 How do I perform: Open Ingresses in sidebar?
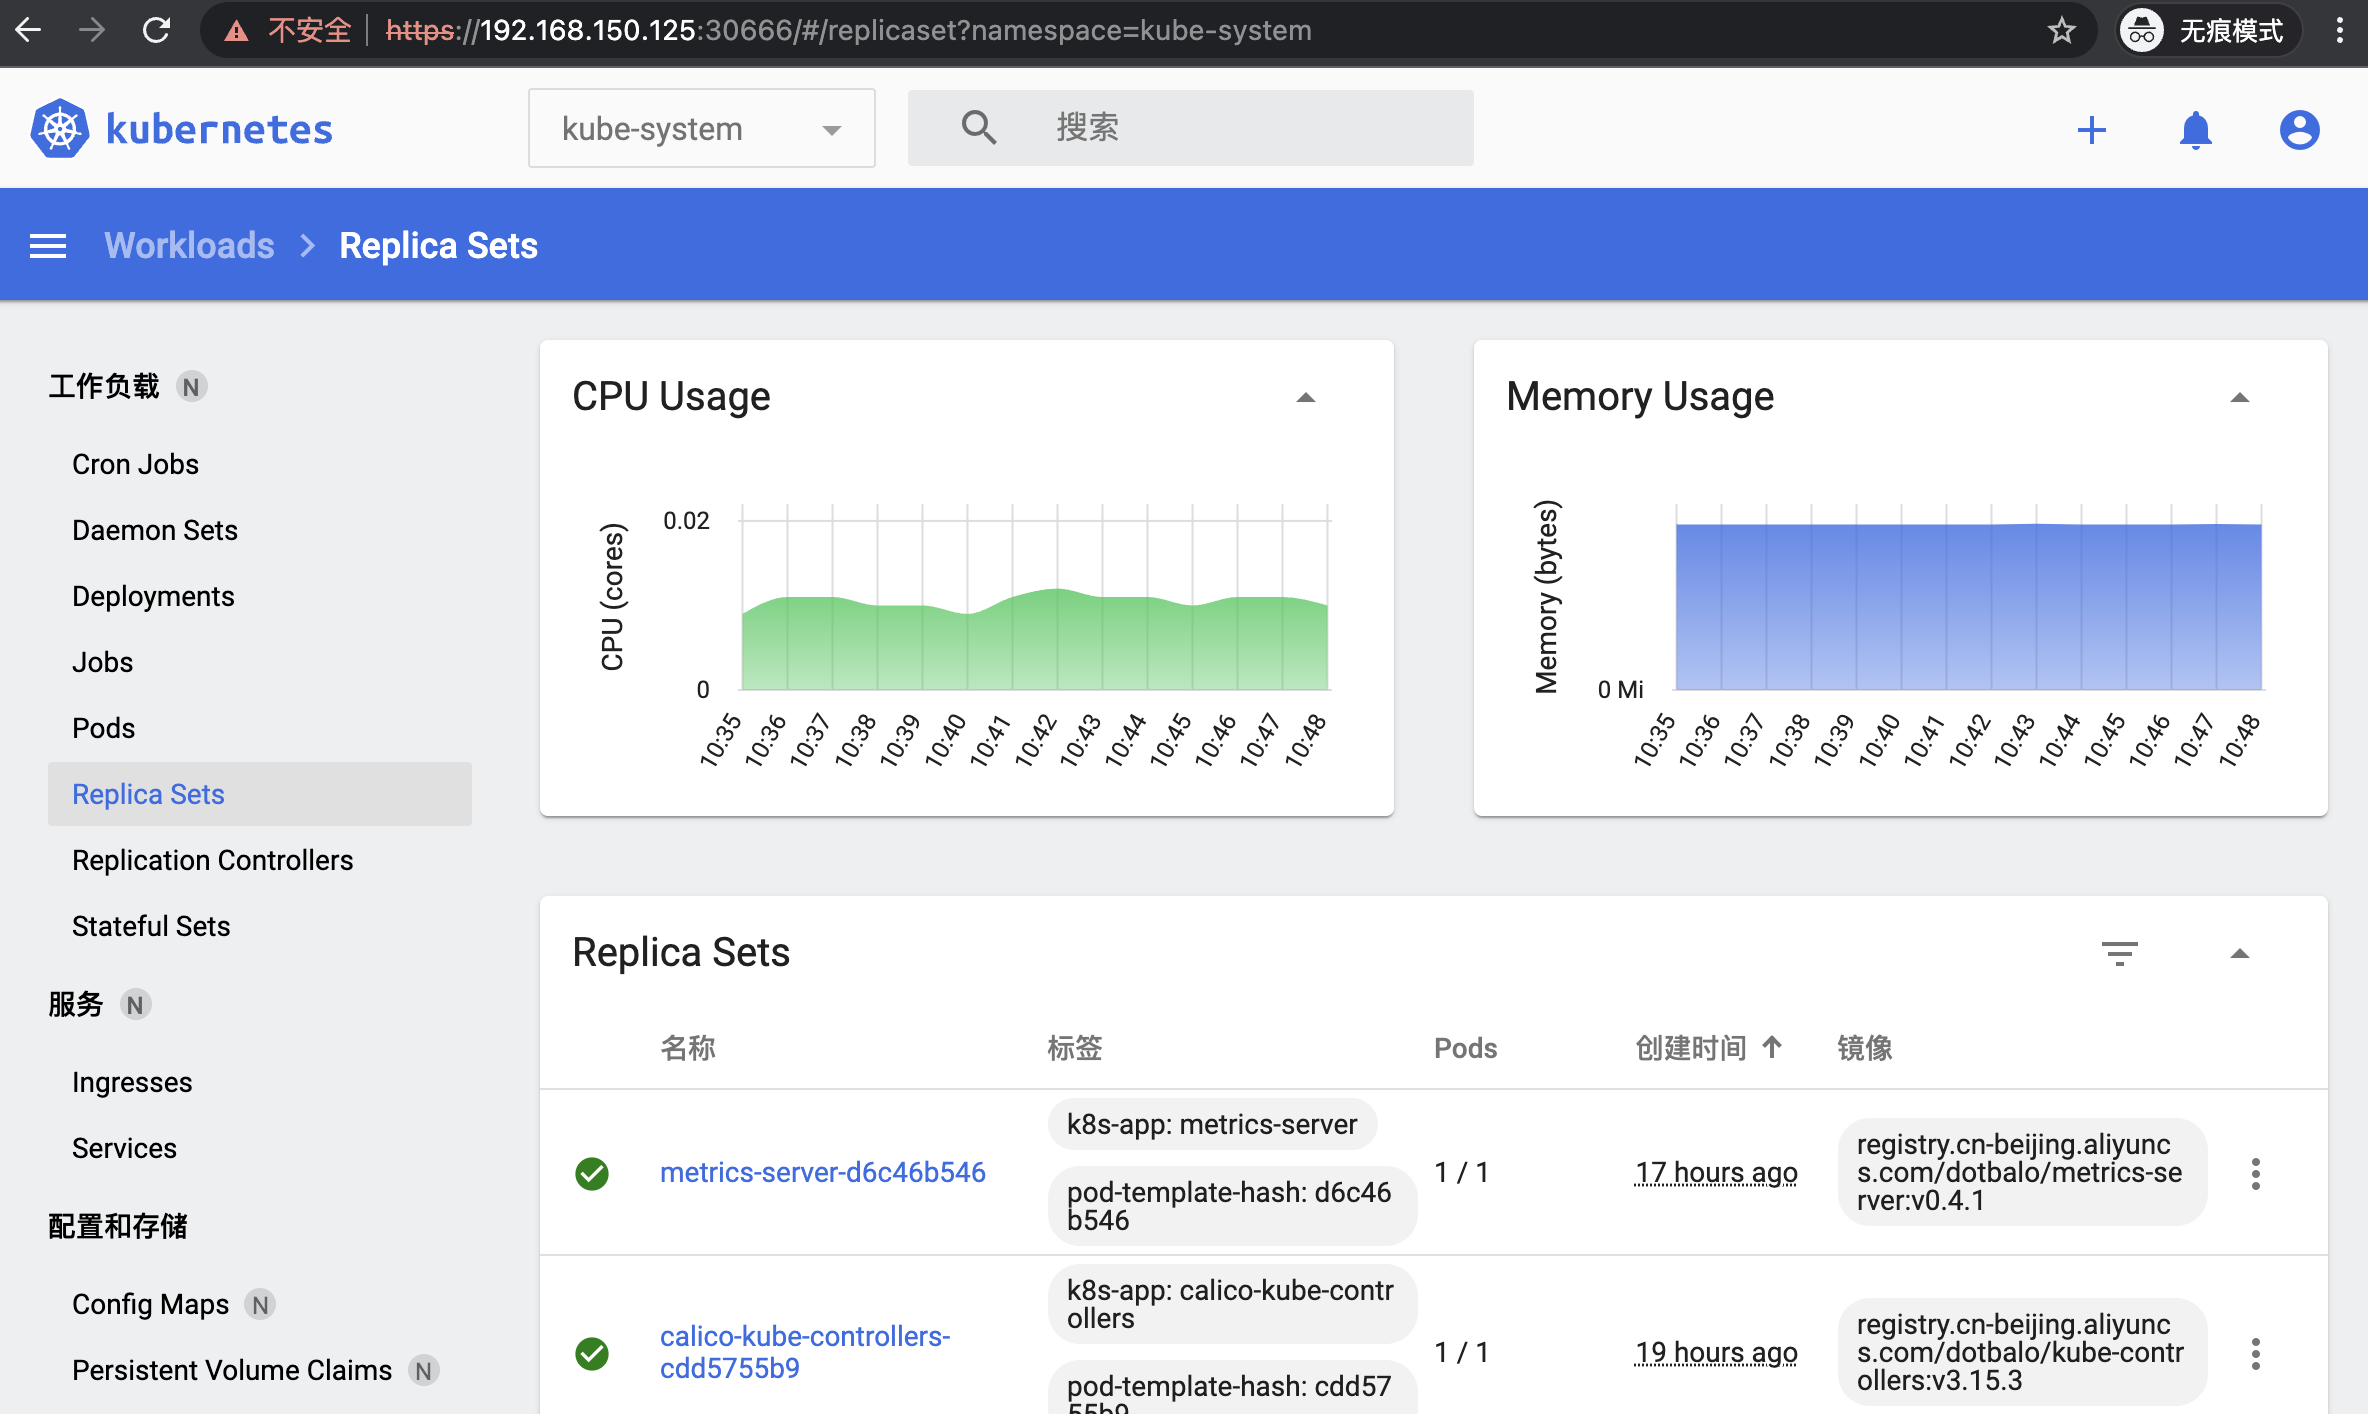coord(132,1082)
